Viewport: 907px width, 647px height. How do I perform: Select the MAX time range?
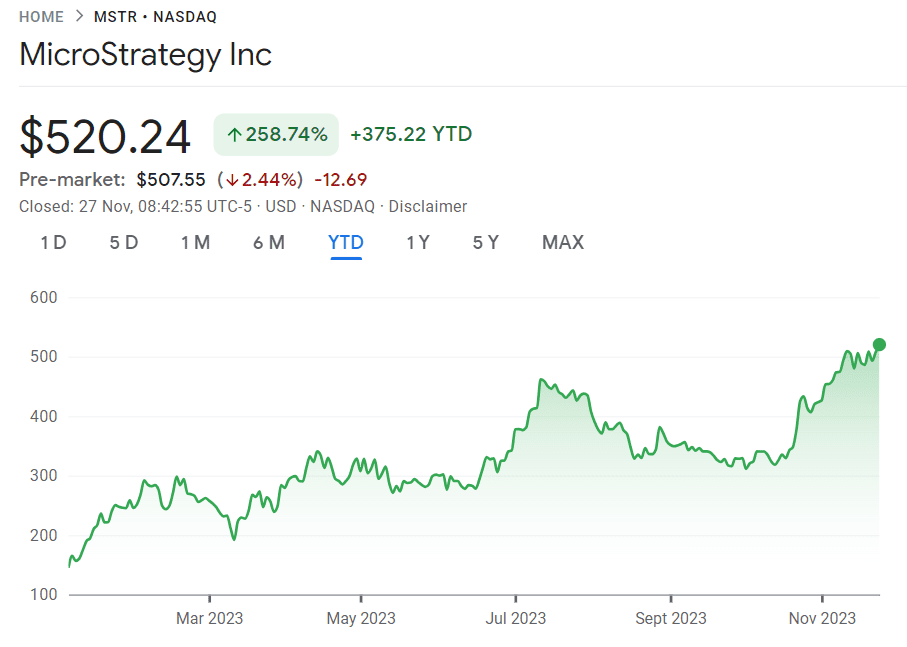click(x=562, y=242)
